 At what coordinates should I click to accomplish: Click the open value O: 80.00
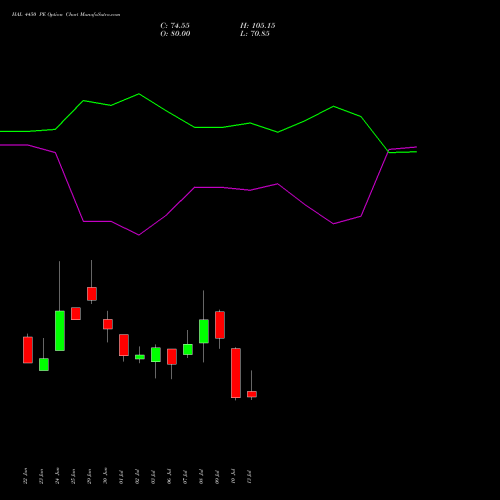[175, 34]
